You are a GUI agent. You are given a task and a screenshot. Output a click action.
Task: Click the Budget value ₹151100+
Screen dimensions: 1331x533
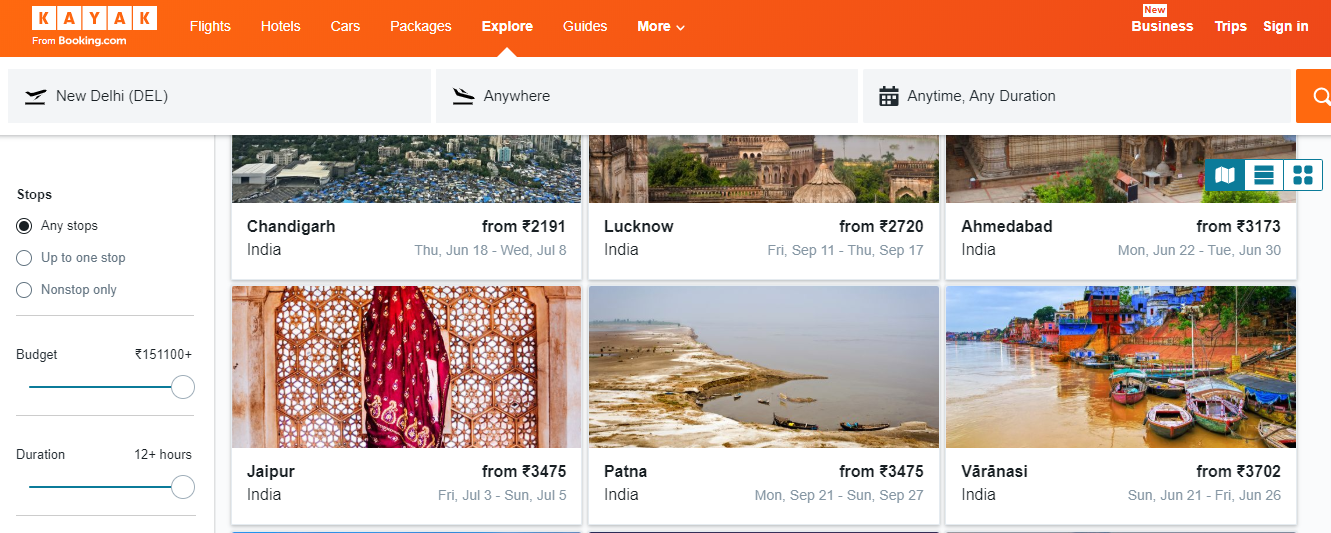[x=163, y=354]
